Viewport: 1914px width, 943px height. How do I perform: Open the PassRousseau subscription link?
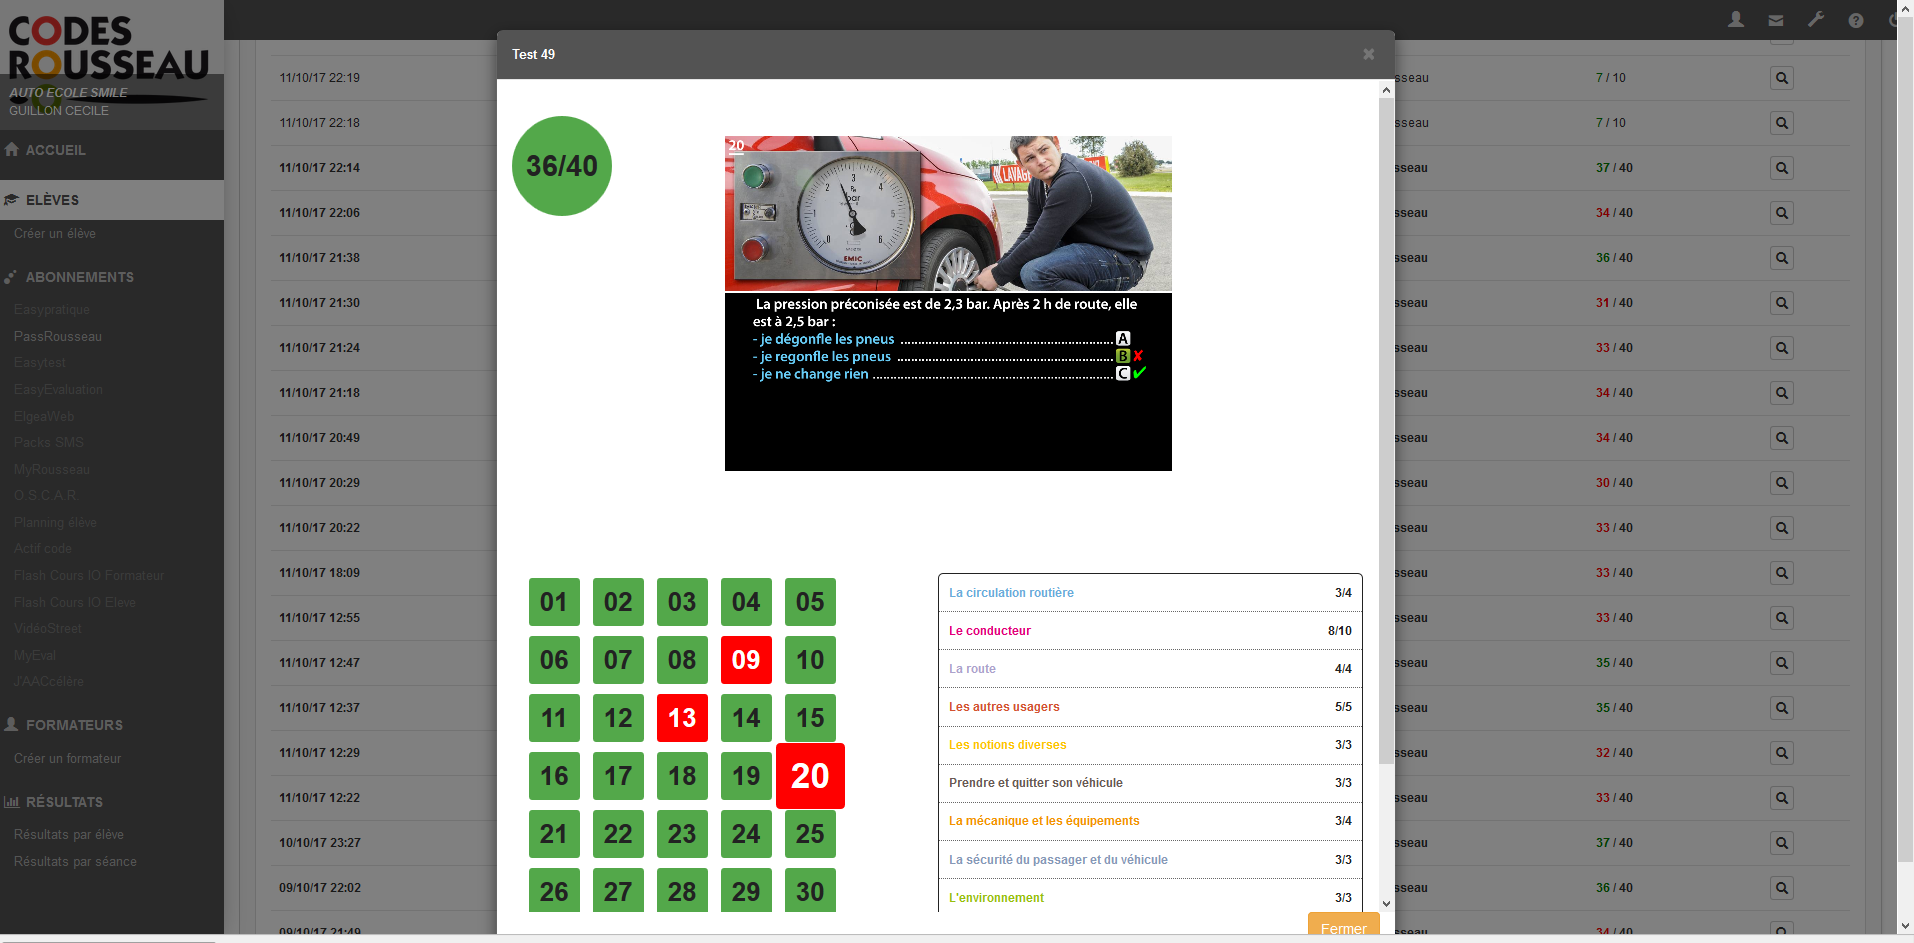click(x=58, y=336)
